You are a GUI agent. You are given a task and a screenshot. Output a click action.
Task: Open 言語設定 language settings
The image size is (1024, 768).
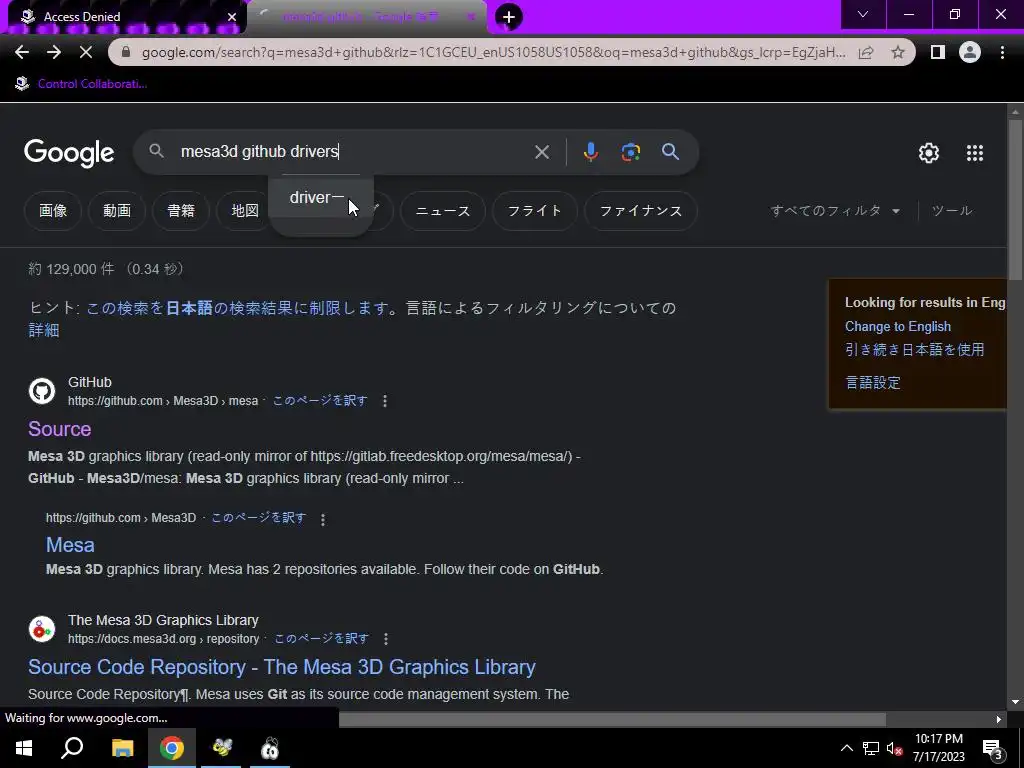point(872,383)
